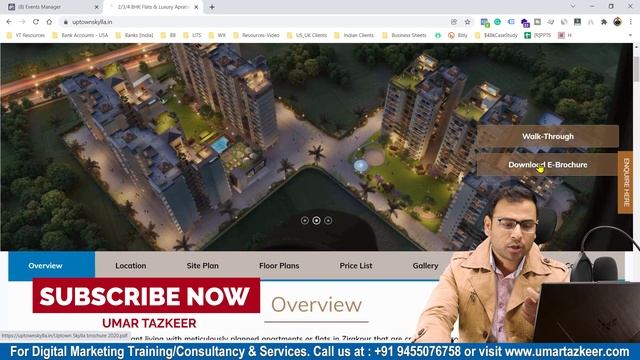Go to the Gallery section tab
The height and width of the screenshot is (360, 640).
coord(425,266)
